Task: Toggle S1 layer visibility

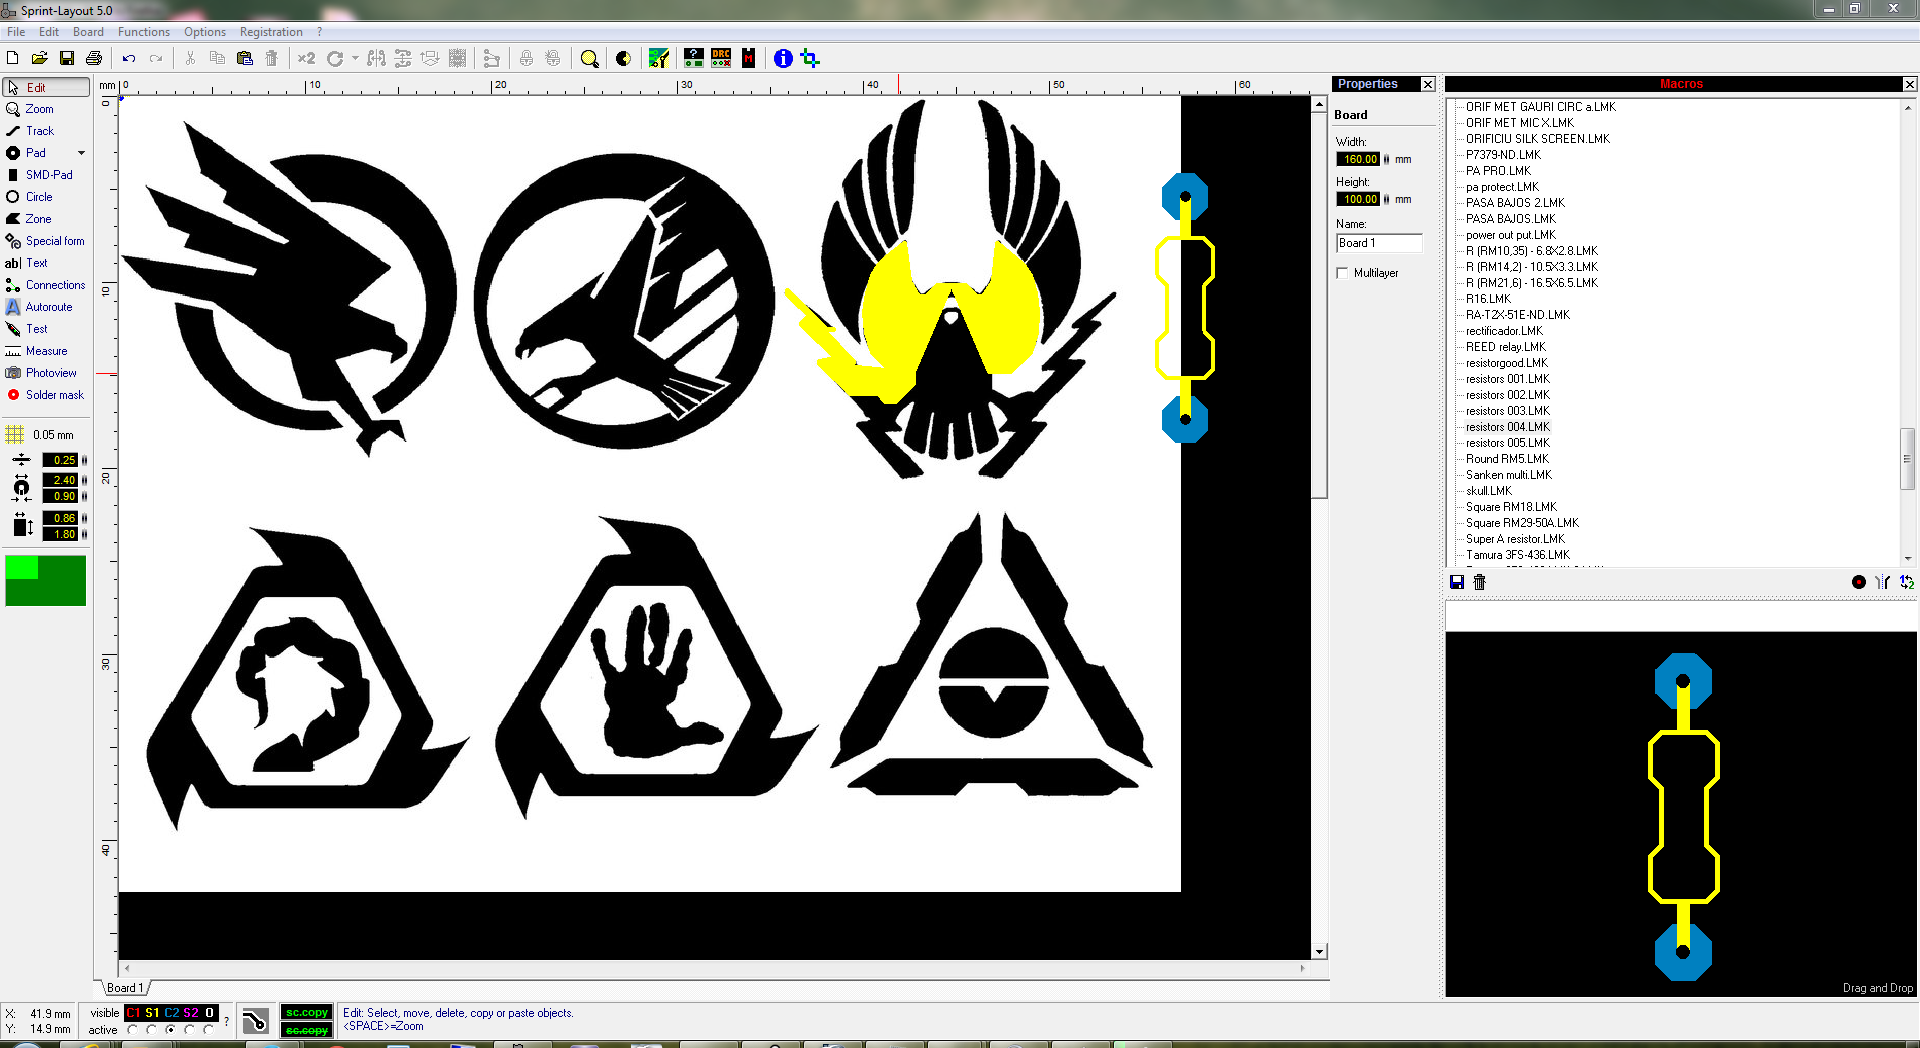Action: point(152,1013)
